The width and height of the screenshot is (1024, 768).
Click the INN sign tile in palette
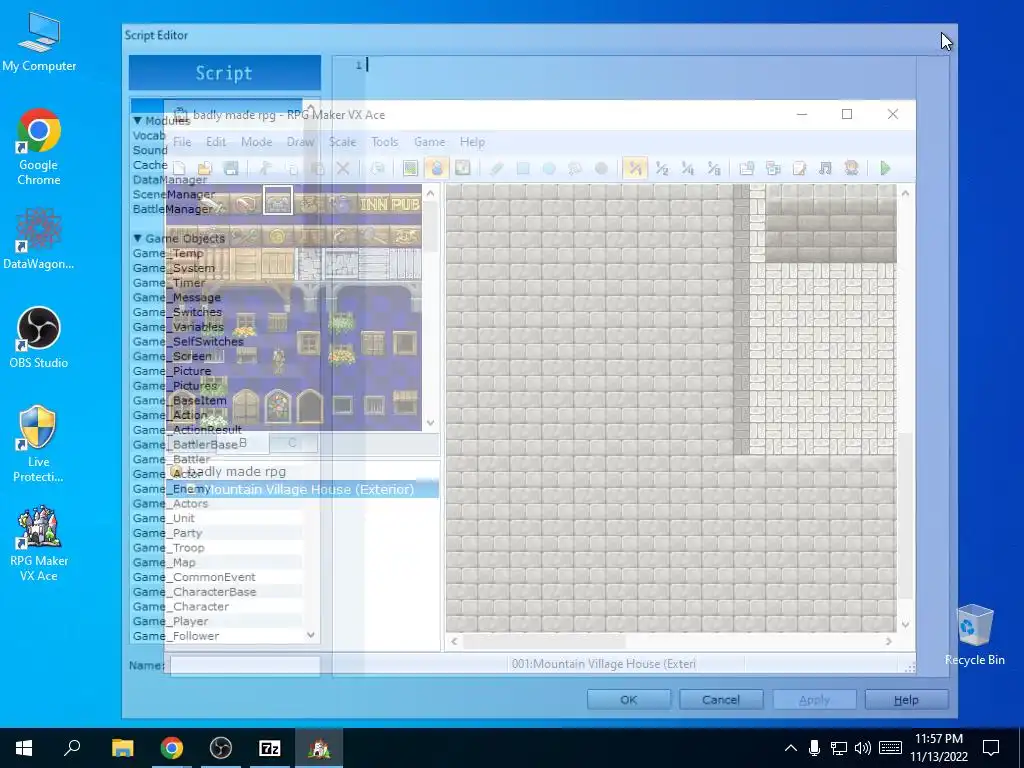click(x=374, y=204)
